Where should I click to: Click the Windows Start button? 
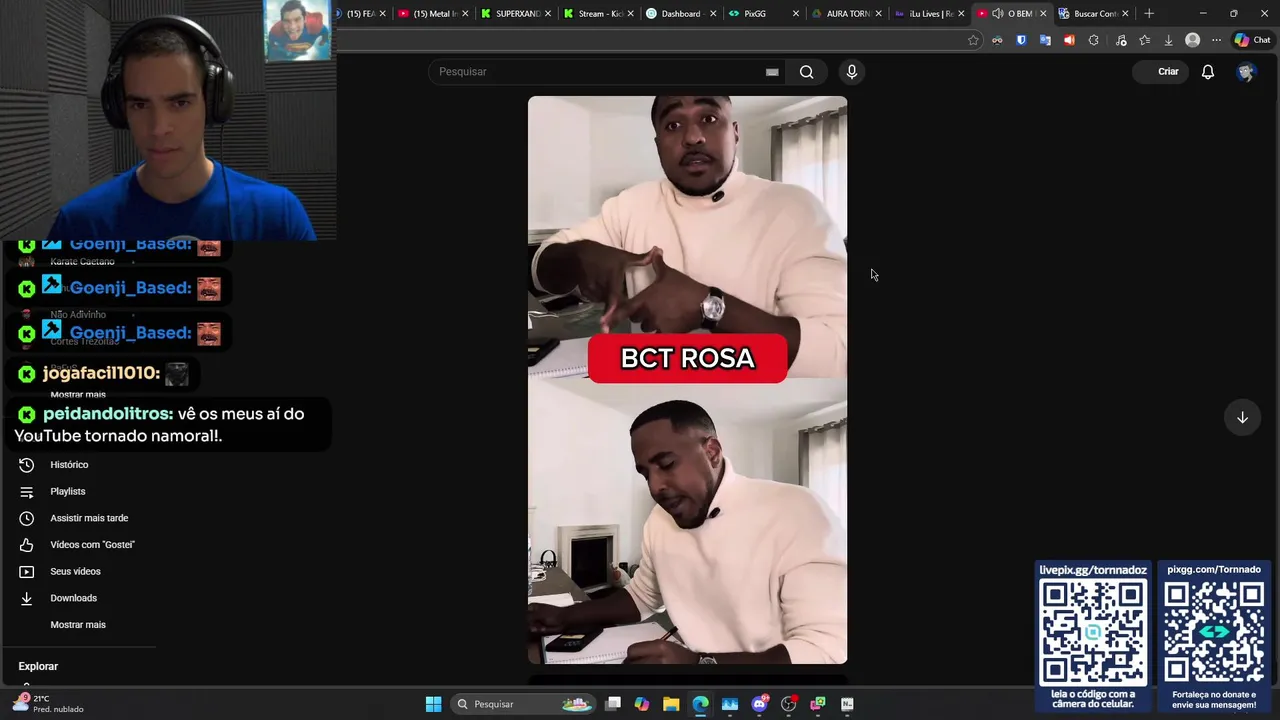pyautogui.click(x=433, y=704)
